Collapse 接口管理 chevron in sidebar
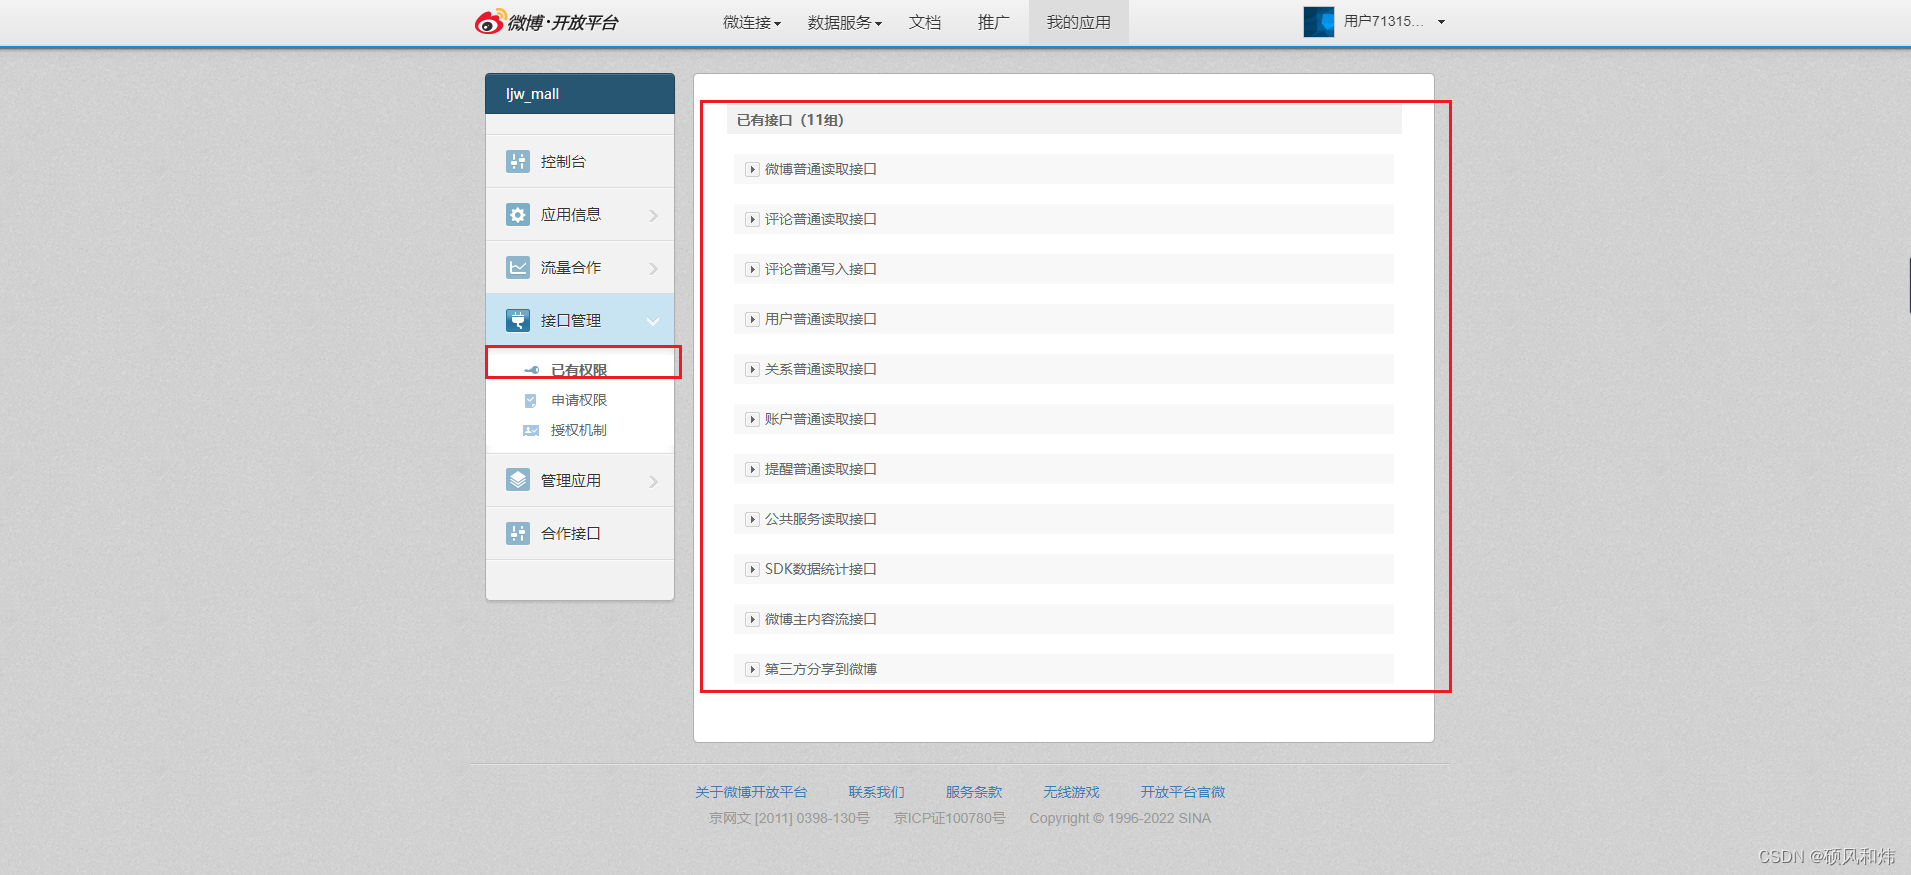This screenshot has width=1911, height=875. tap(653, 322)
